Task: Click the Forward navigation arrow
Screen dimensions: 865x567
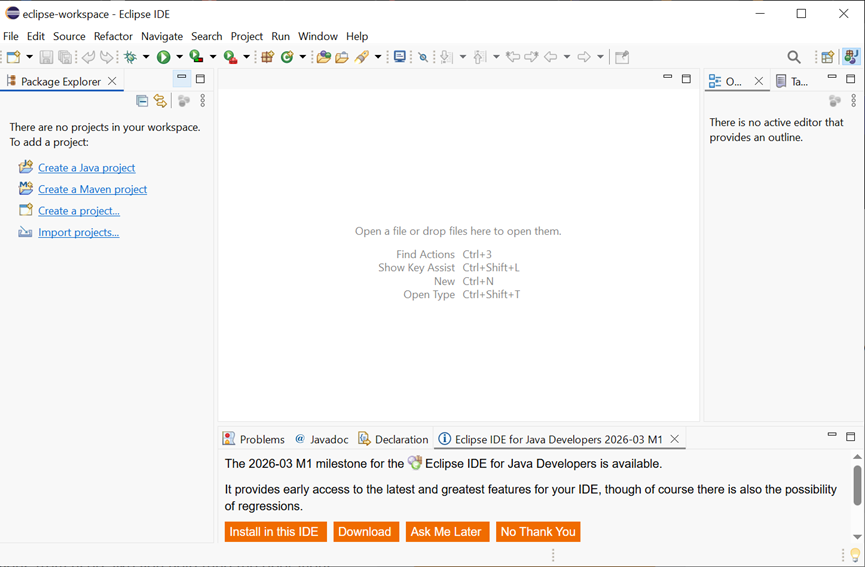Action: point(584,56)
